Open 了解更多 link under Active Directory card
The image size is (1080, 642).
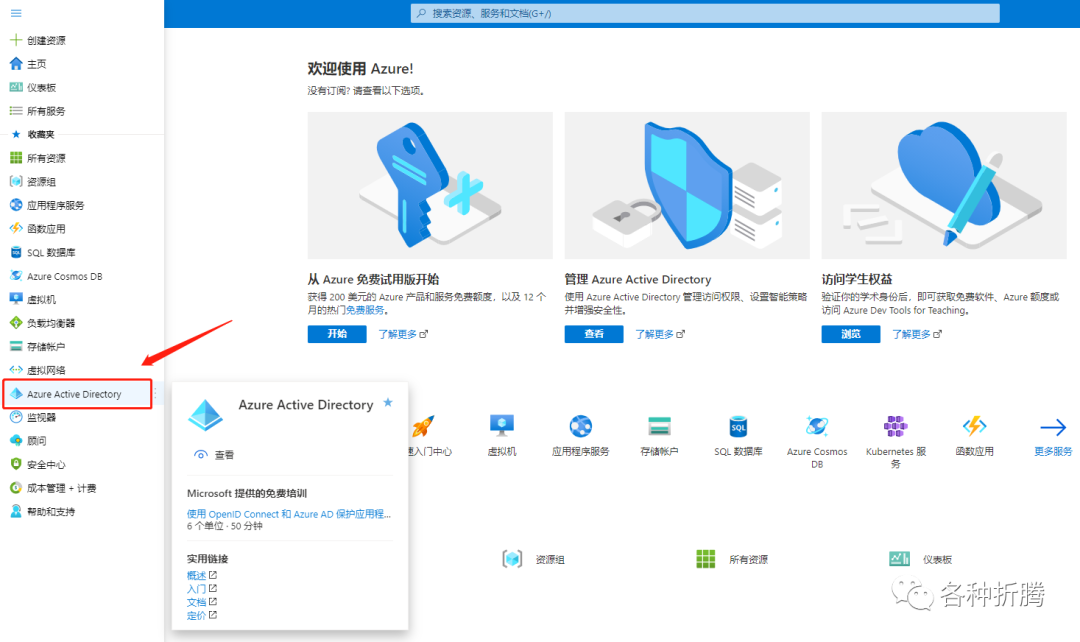tap(659, 334)
